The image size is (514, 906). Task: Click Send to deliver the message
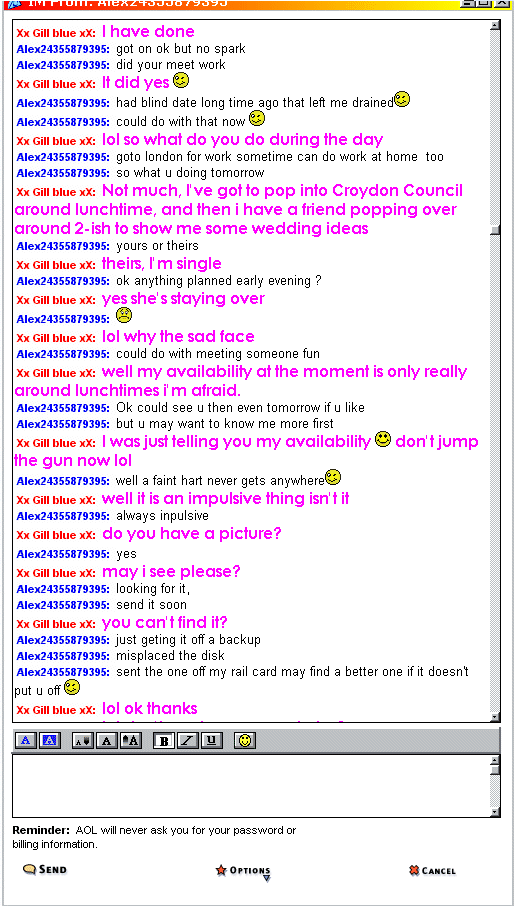click(45, 869)
